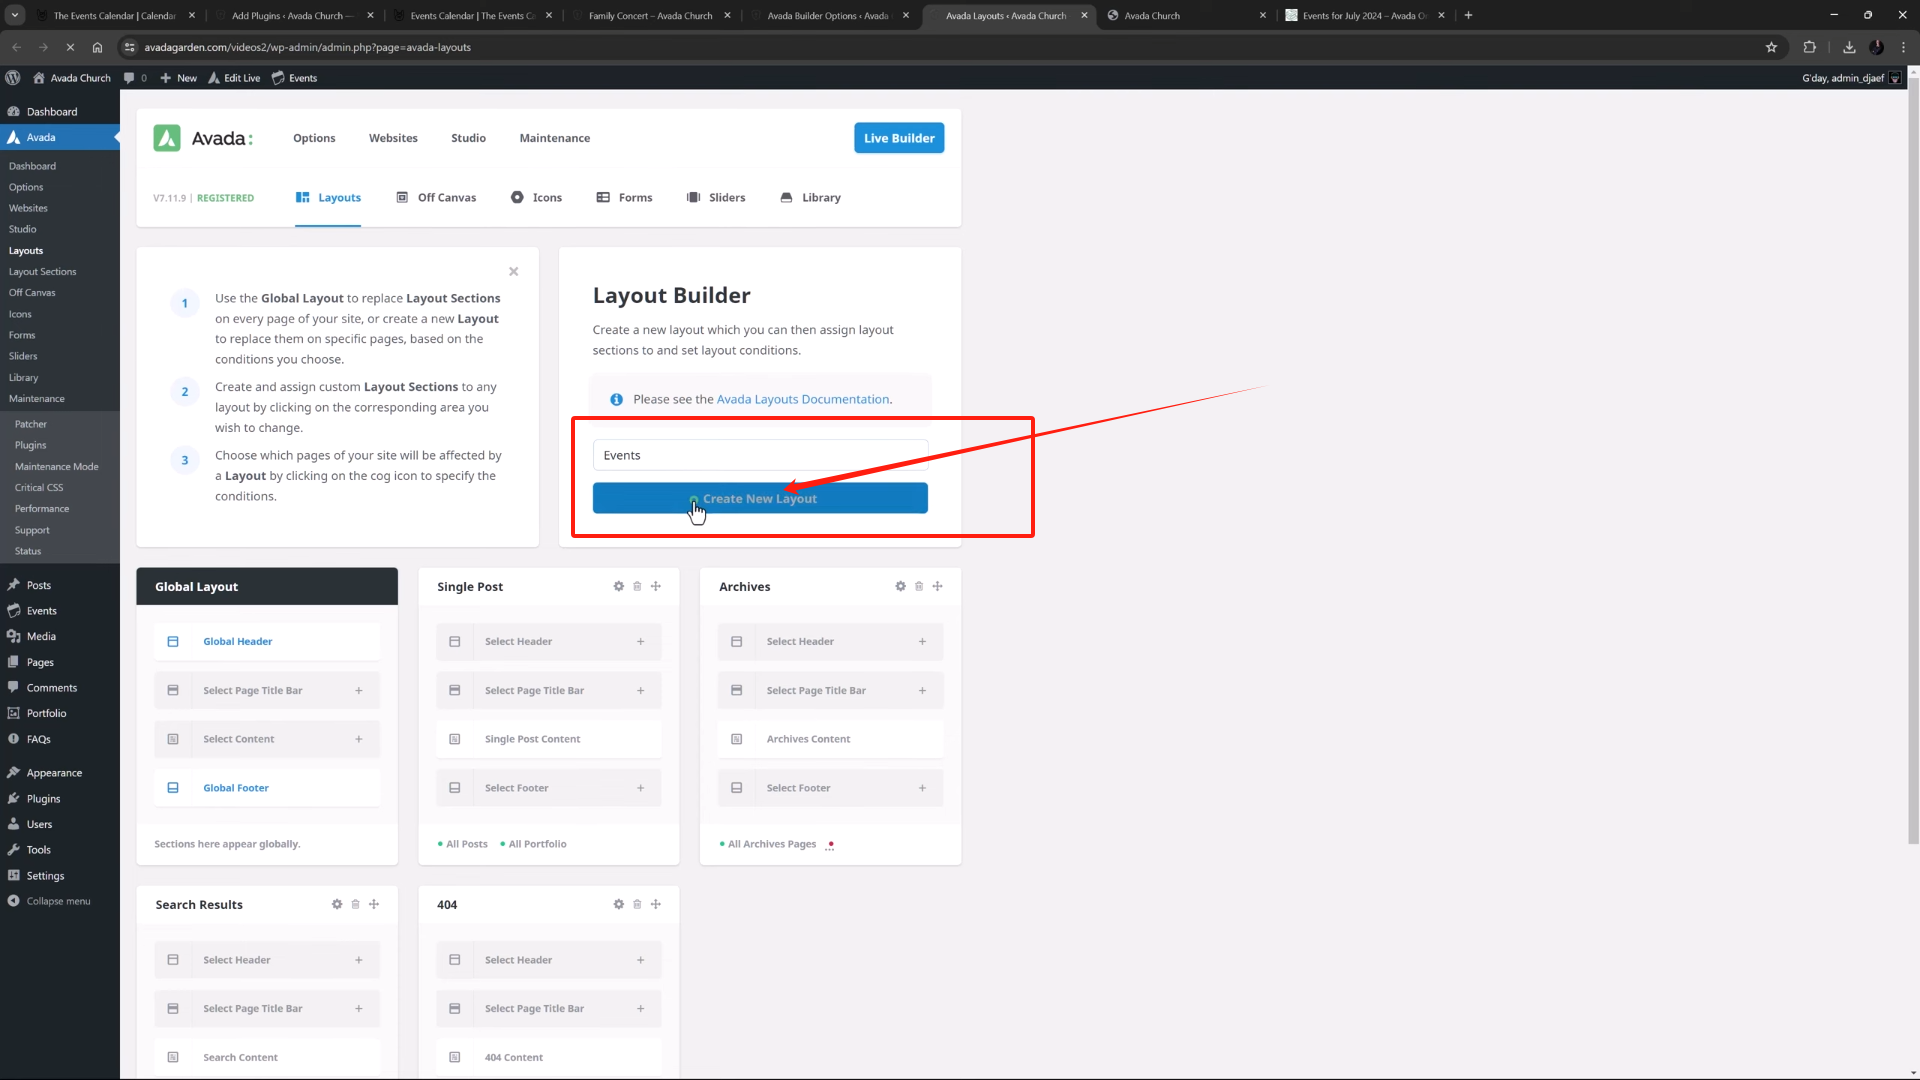
Task: Open the Maintenance menu in the Avada header
Action: point(554,138)
